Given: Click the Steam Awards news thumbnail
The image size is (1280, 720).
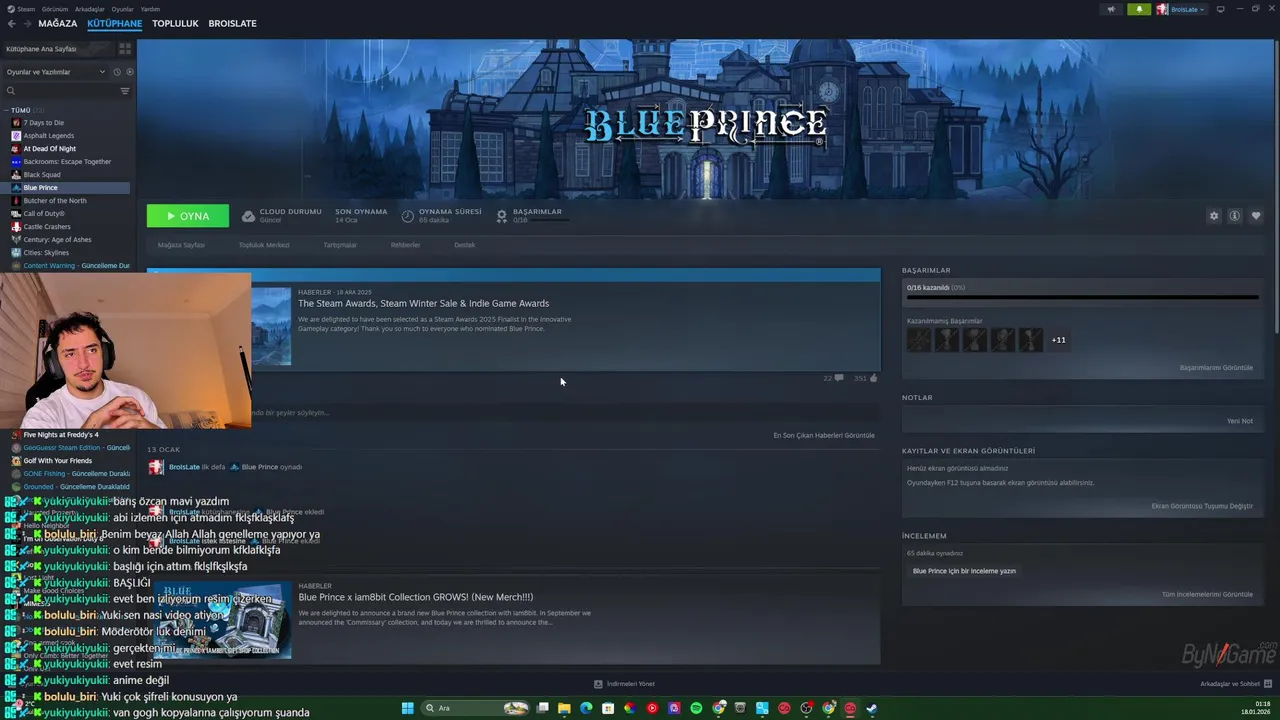Looking at the screenshot, I should [271, 326].
